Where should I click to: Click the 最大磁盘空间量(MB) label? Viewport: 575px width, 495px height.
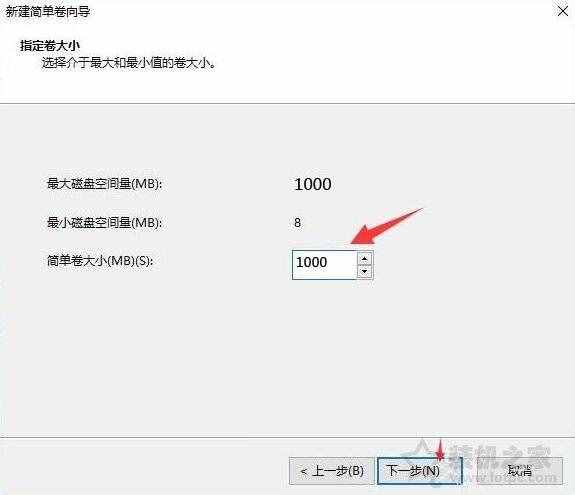point(105,184)
